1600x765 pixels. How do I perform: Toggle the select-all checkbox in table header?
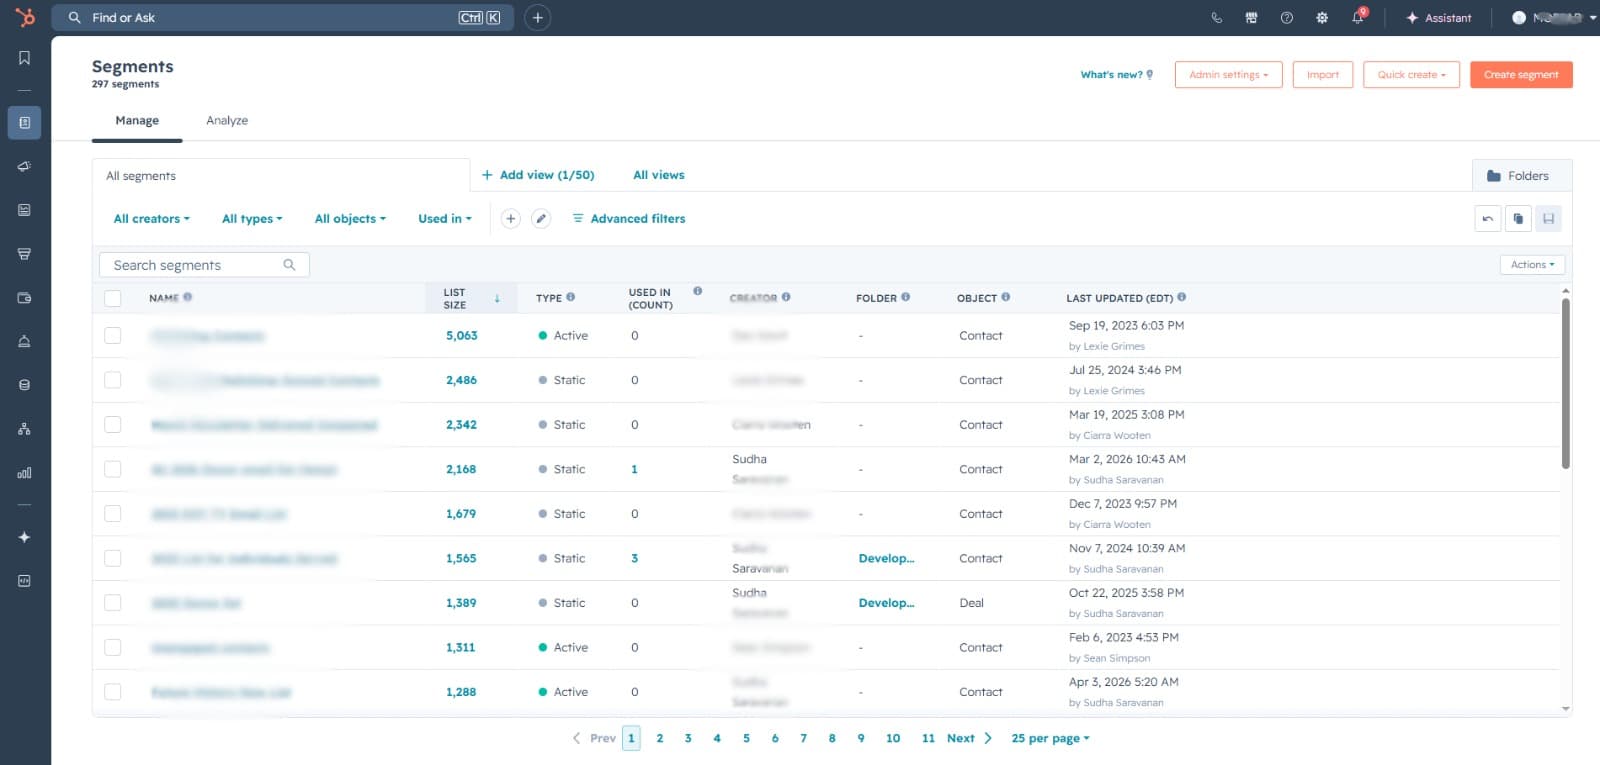(x=113, y=298)
